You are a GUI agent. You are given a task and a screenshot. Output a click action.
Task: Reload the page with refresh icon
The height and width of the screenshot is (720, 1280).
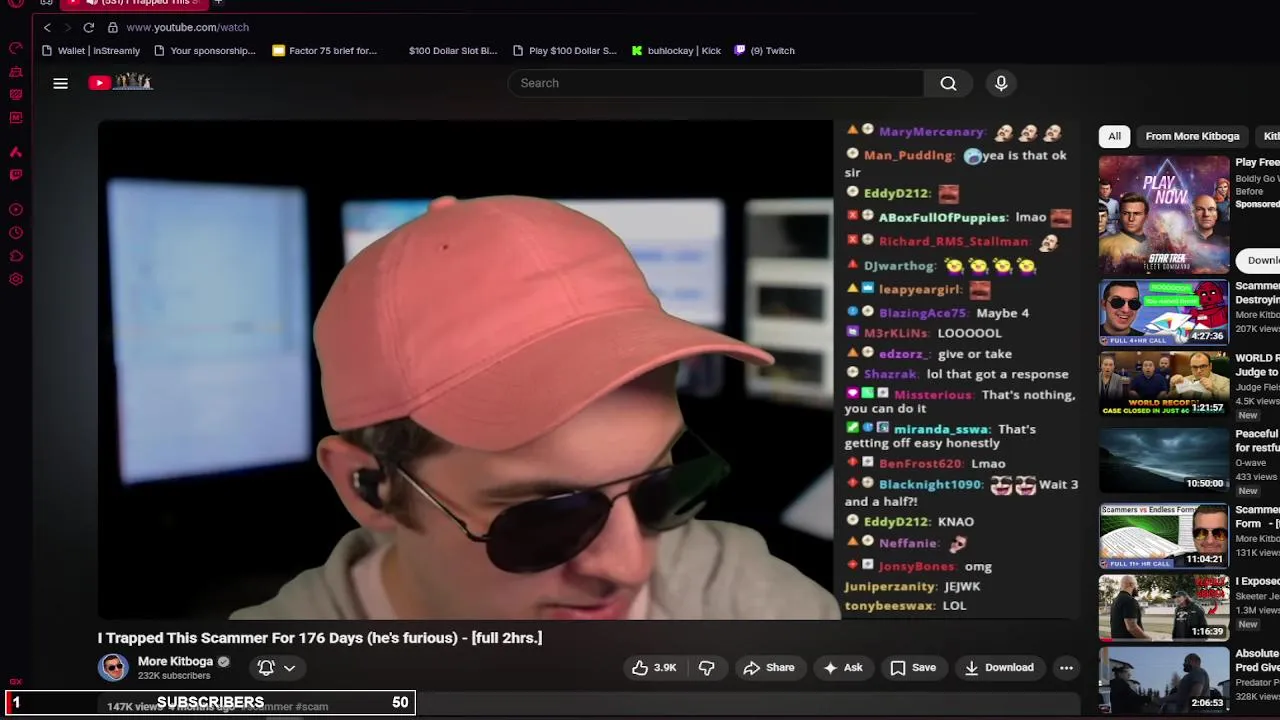pos(89,27)
